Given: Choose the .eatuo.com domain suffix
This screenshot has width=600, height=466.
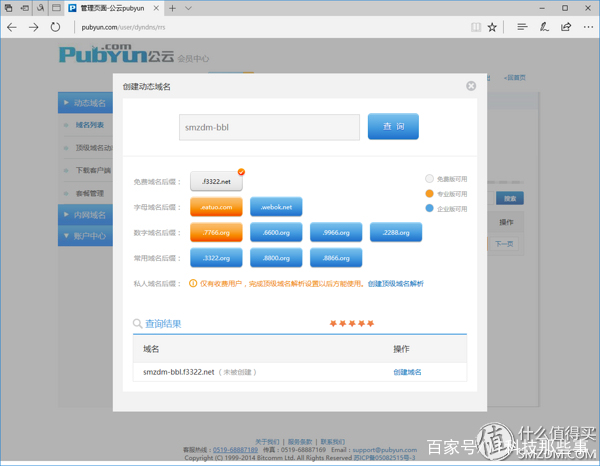Looking at the screenshot, I should 216,207.
